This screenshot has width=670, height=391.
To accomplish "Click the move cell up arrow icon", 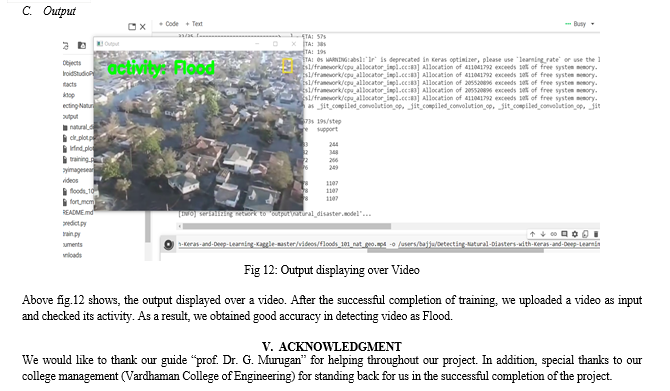I will 532,234.
